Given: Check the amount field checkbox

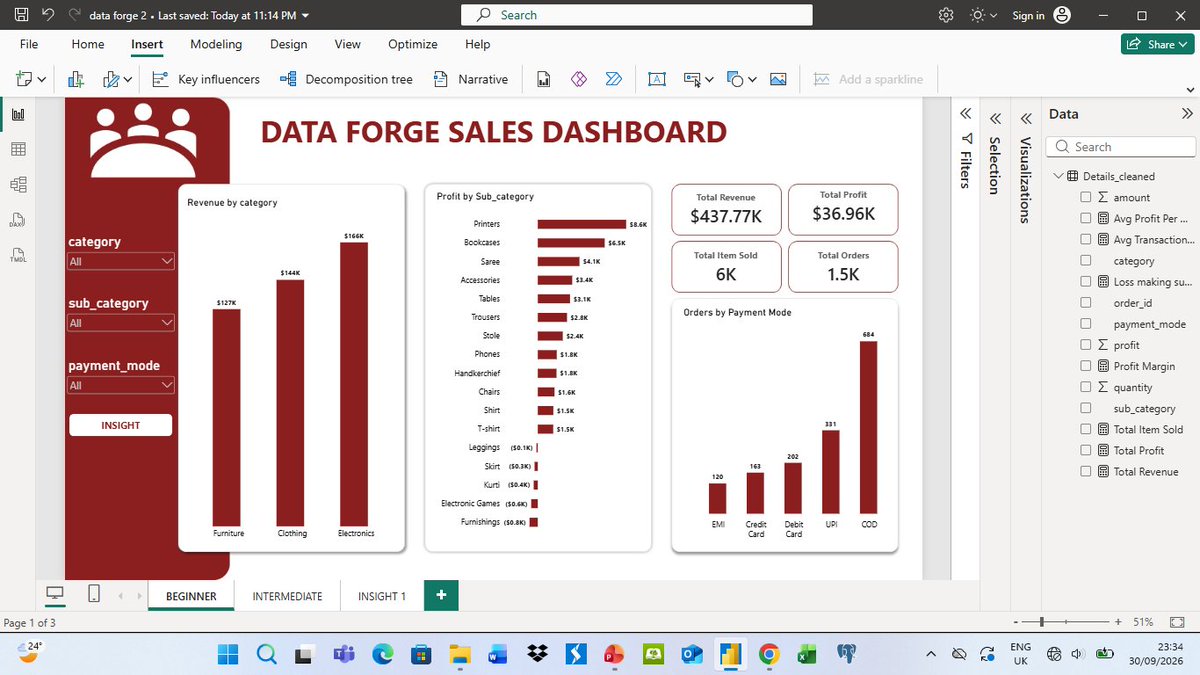Looking at the screenshot, I should pos(1086,198).
